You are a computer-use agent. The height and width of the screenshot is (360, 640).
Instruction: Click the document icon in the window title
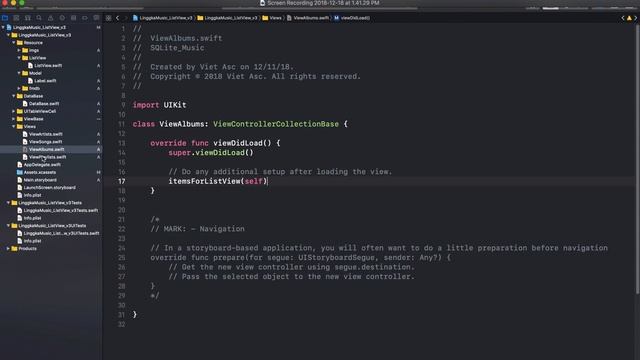coord(262,3)
